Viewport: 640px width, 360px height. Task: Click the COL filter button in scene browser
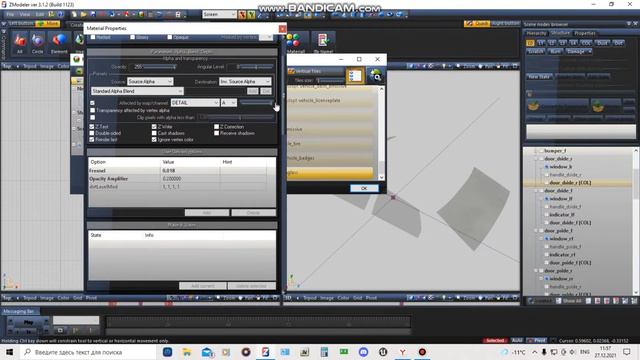(586, 43)
